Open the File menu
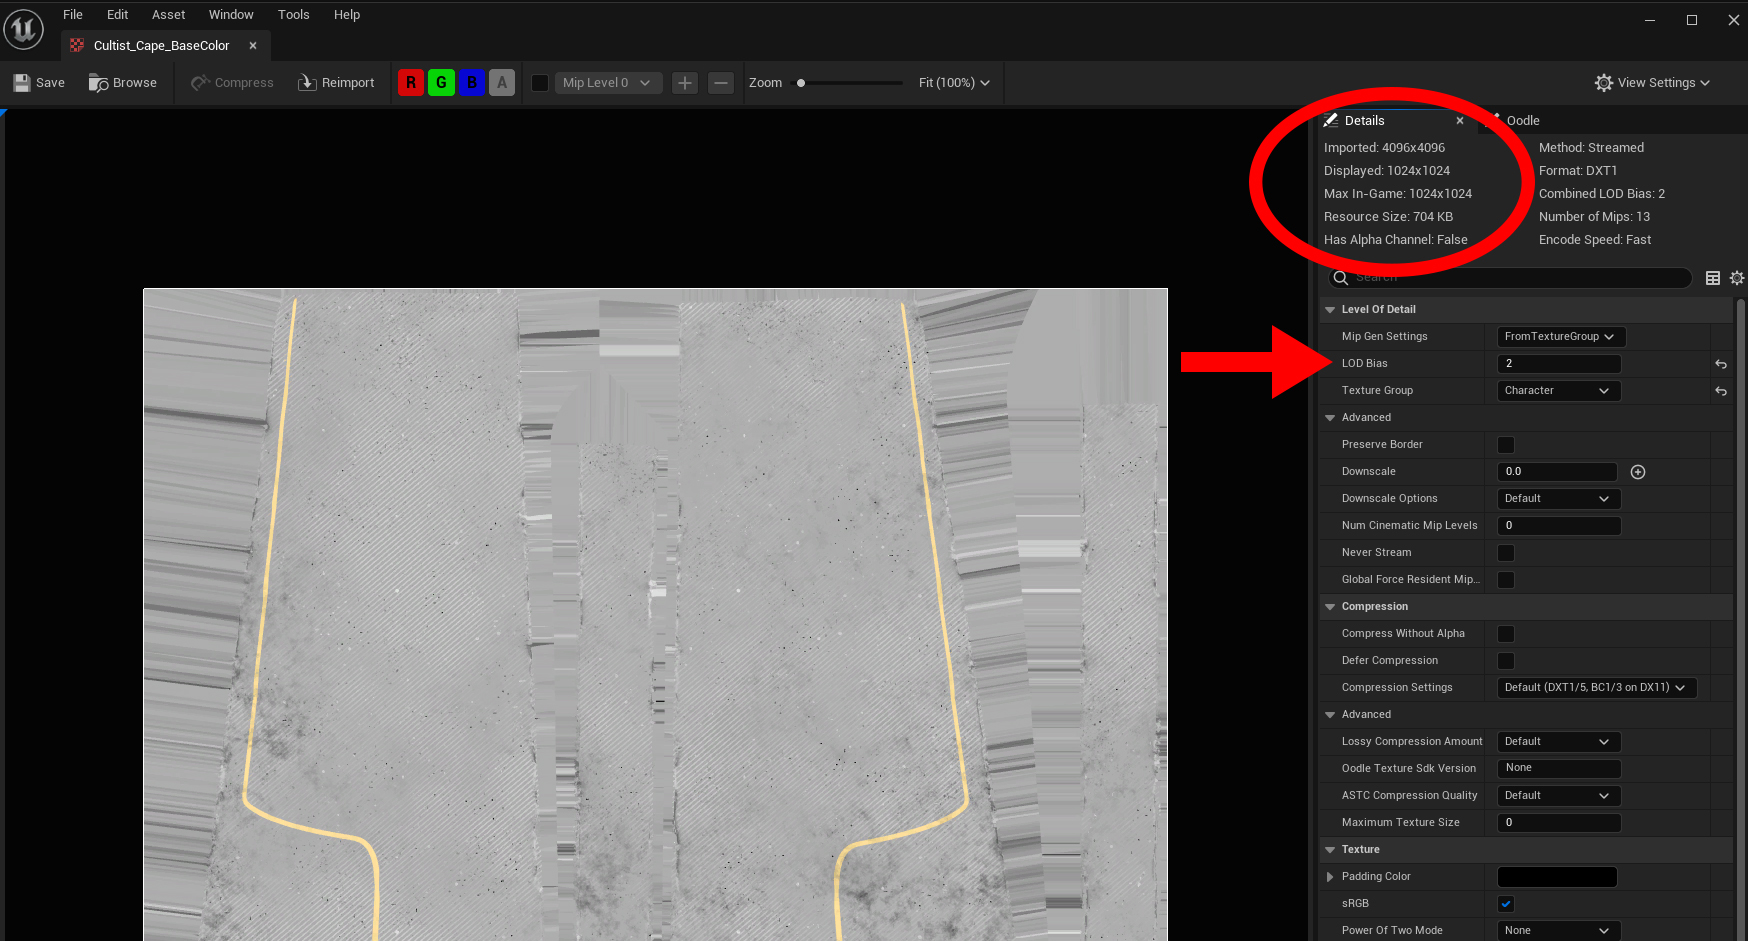The width and height of the screenshot is (1748, 941). (73, 15)
